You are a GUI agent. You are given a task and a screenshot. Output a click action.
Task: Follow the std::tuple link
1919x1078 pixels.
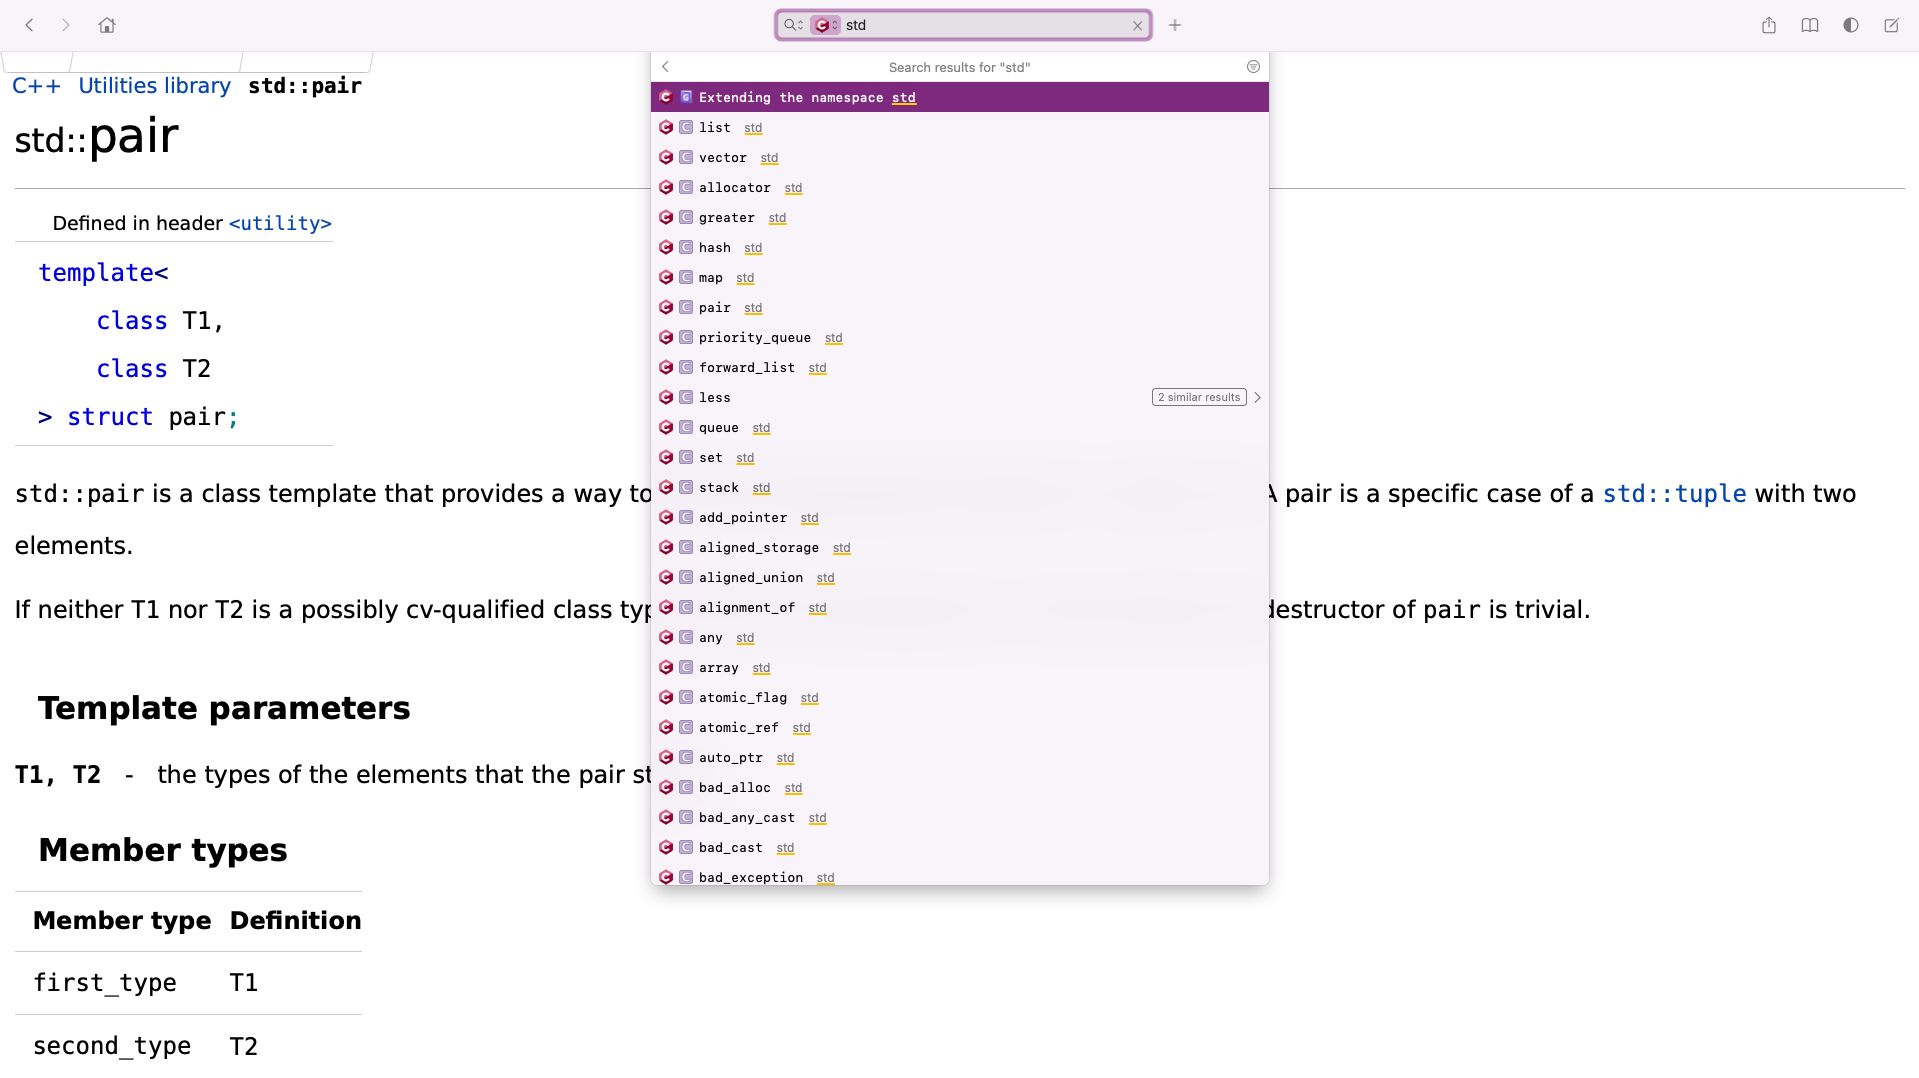pos(1674,494)
